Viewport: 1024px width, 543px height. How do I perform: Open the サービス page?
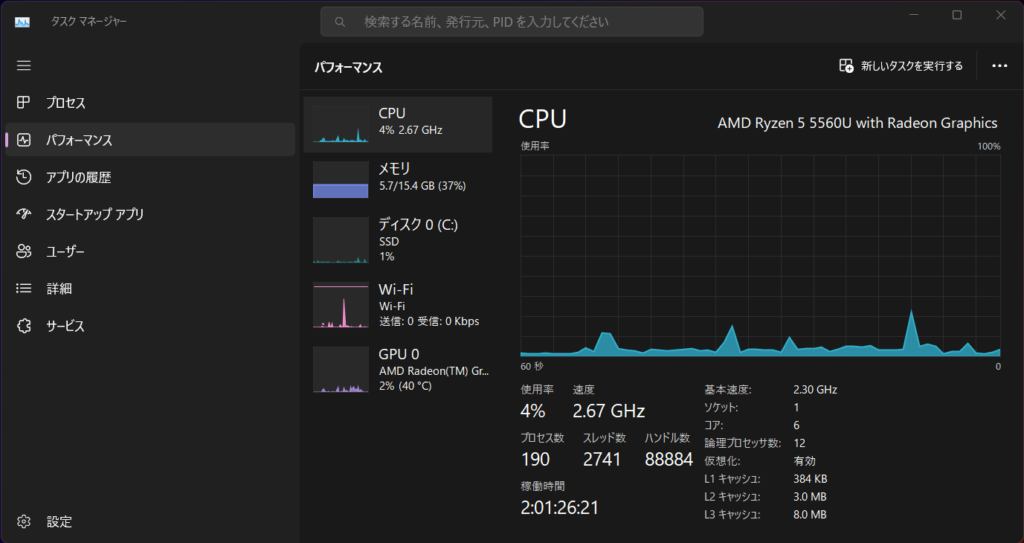coord(65,325)
